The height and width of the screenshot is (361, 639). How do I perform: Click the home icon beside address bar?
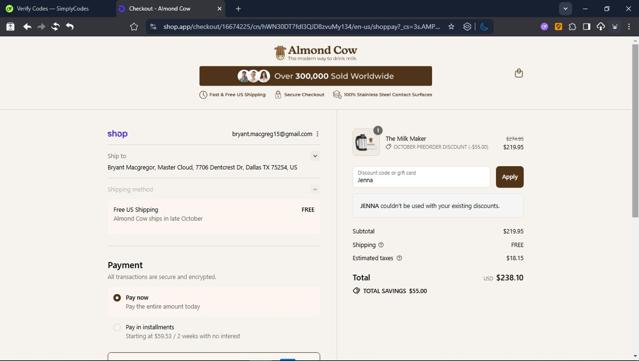(134, 26)
